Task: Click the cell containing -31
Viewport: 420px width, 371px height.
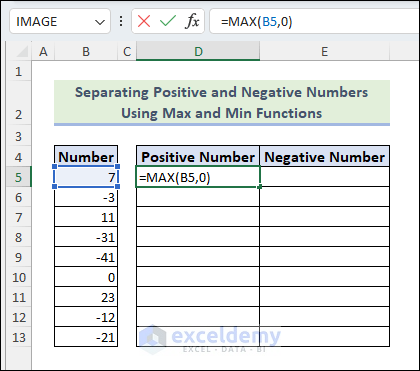Action: [x=86, y=237]
